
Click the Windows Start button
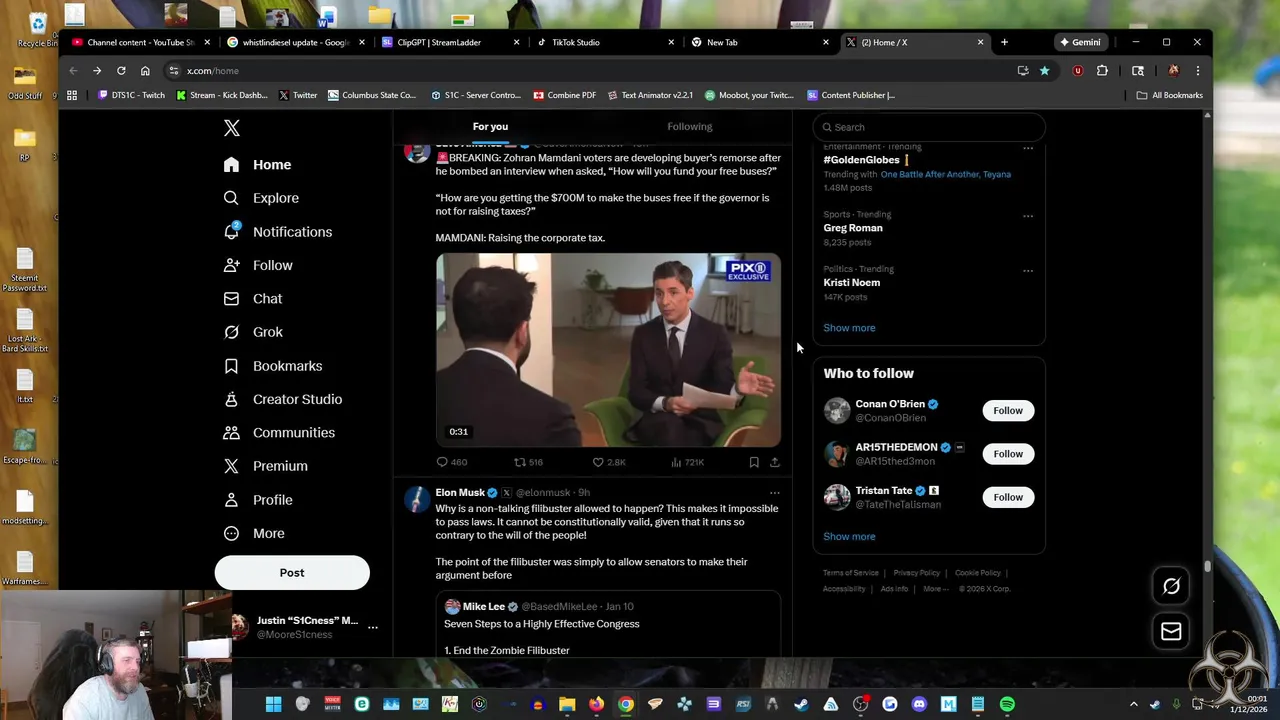tap(273, 704)
